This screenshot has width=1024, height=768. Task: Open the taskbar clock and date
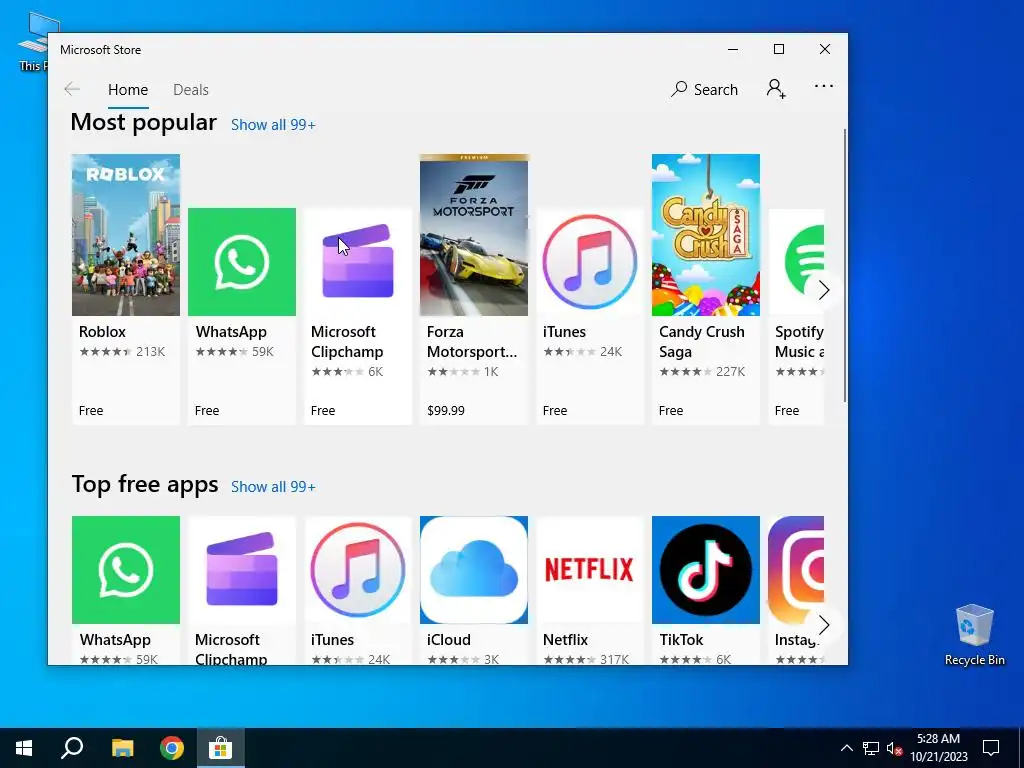point(938,748)
